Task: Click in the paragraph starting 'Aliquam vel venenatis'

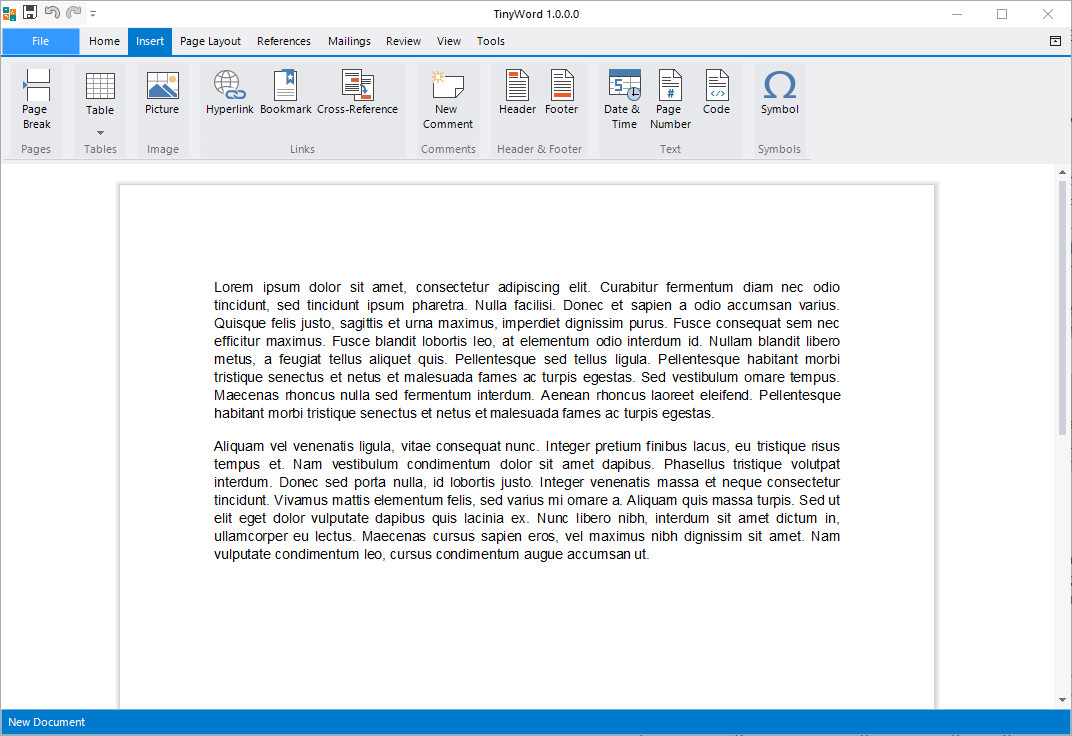Action: coord(526,500)
